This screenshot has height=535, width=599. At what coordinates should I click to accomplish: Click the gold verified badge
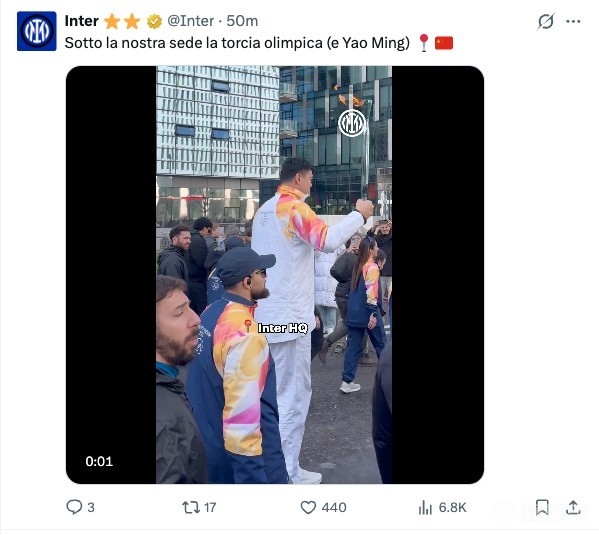coord(154,21)
